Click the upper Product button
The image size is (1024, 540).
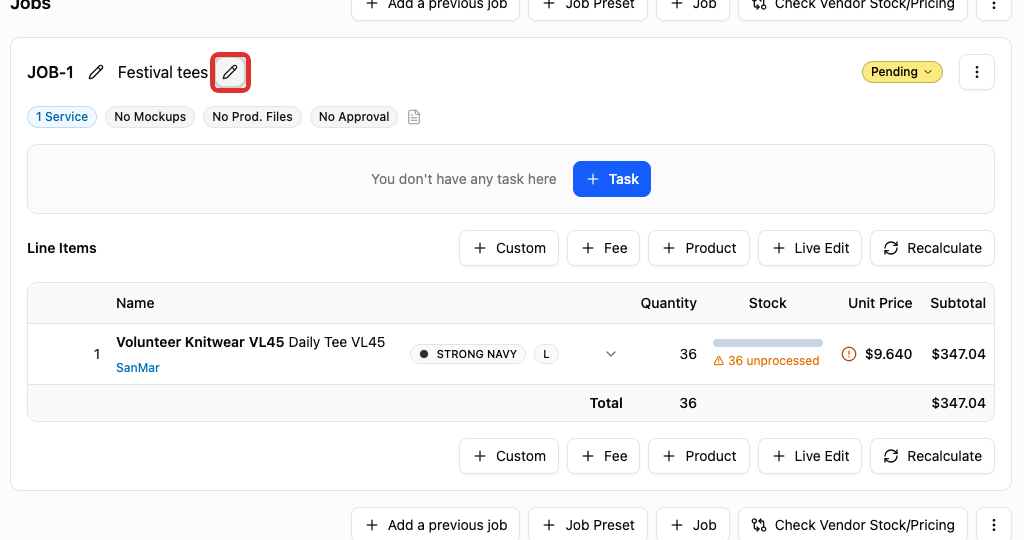coord(699,248)
